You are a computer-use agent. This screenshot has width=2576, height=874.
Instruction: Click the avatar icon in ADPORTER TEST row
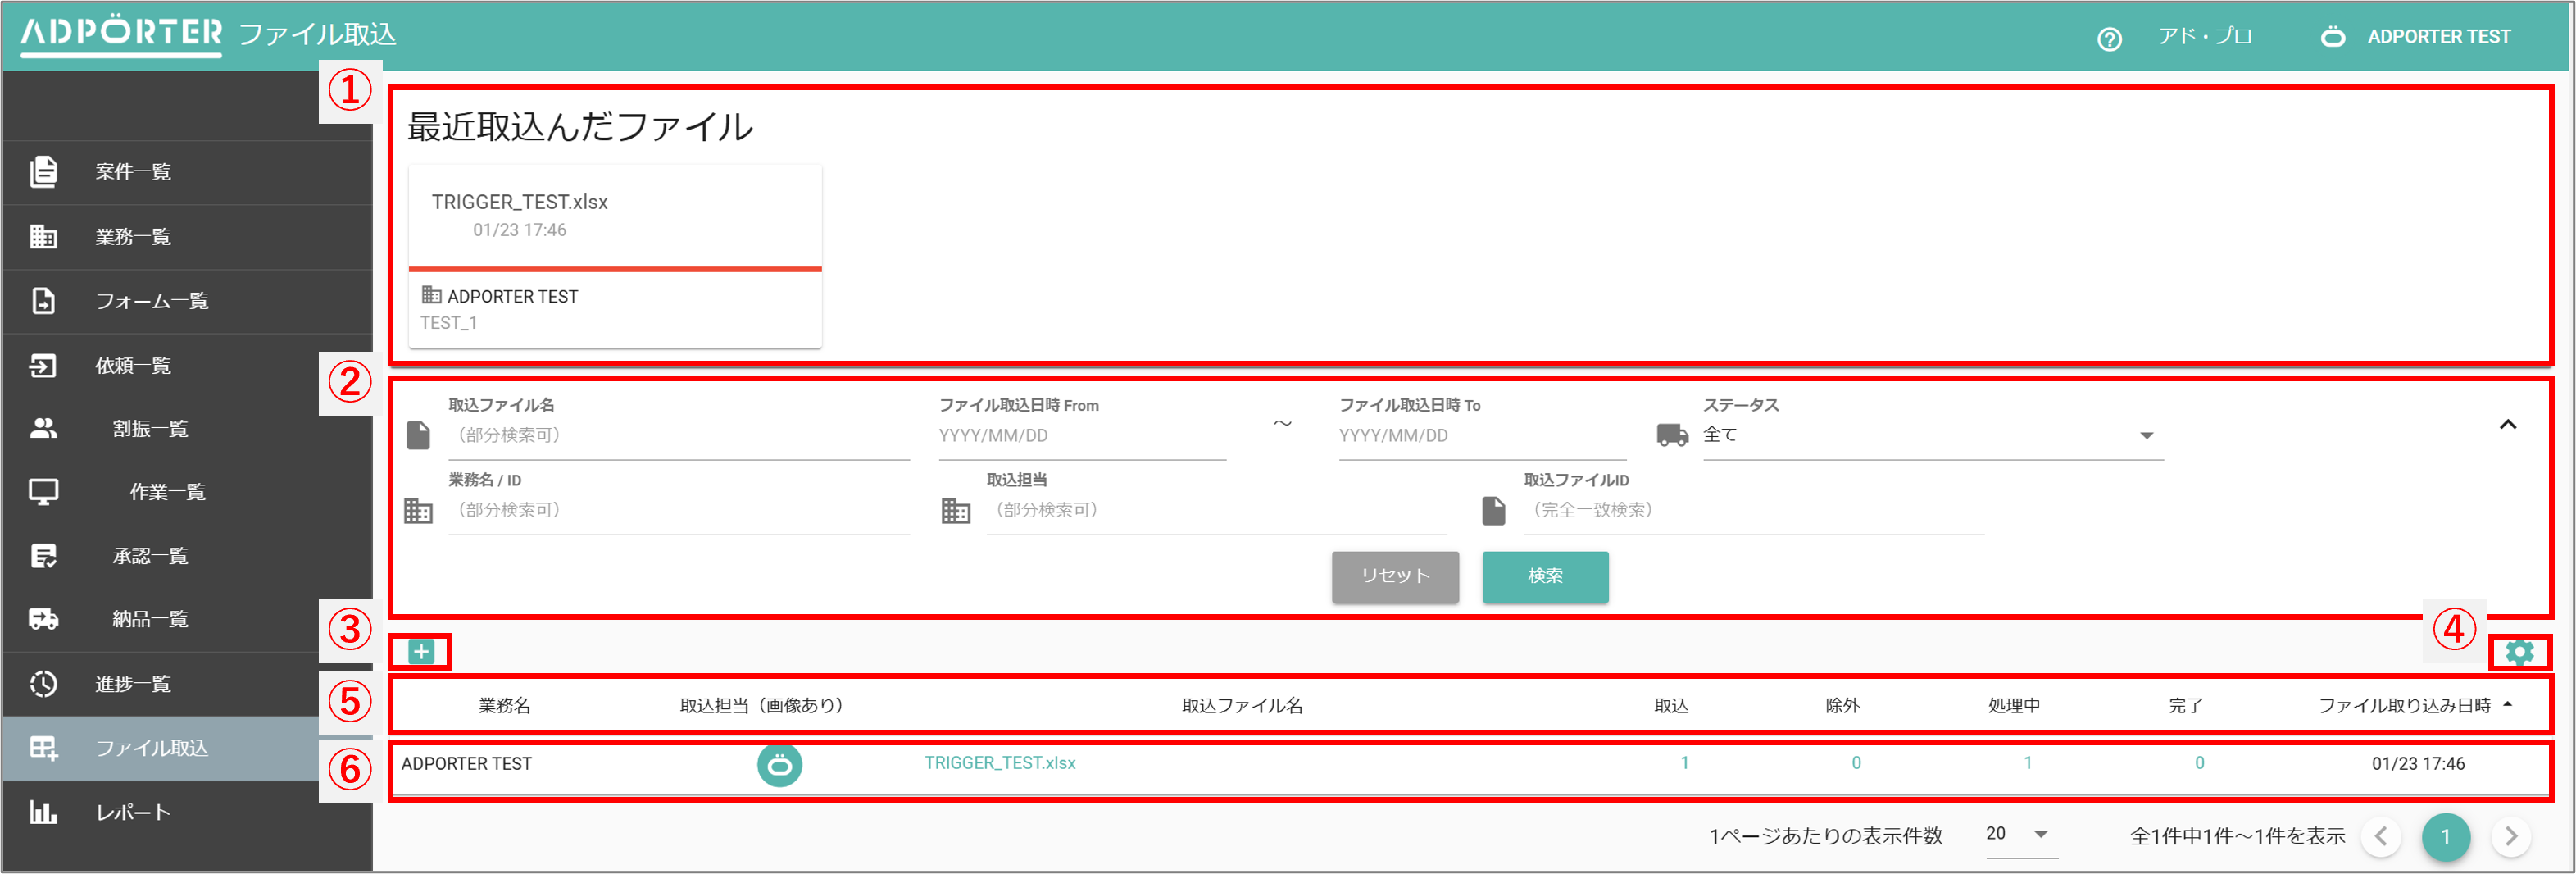click(779, 765)
